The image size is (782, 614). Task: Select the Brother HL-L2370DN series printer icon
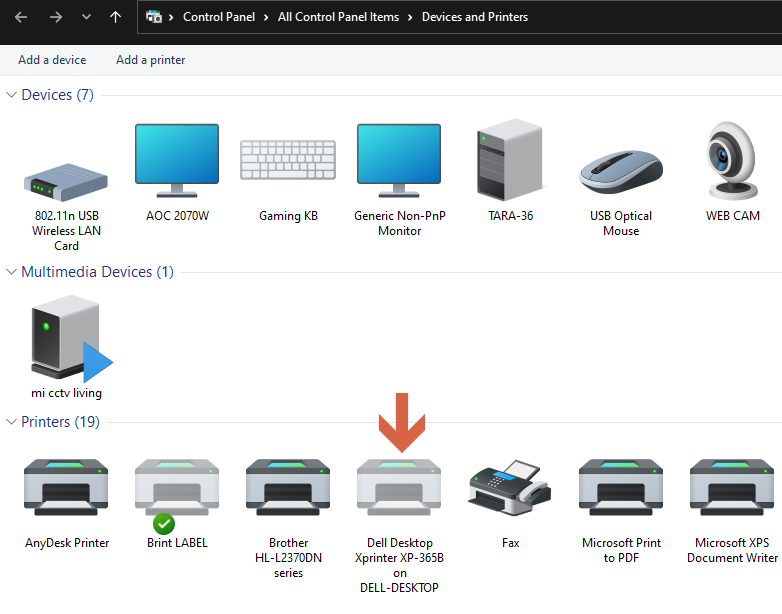pos(288,487)
